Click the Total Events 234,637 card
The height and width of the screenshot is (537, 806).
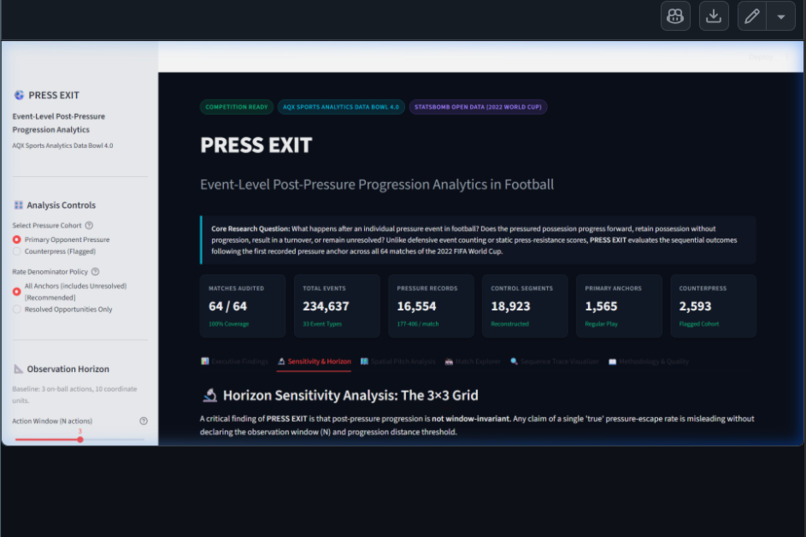pyautogui.click(x=337, y=306)
